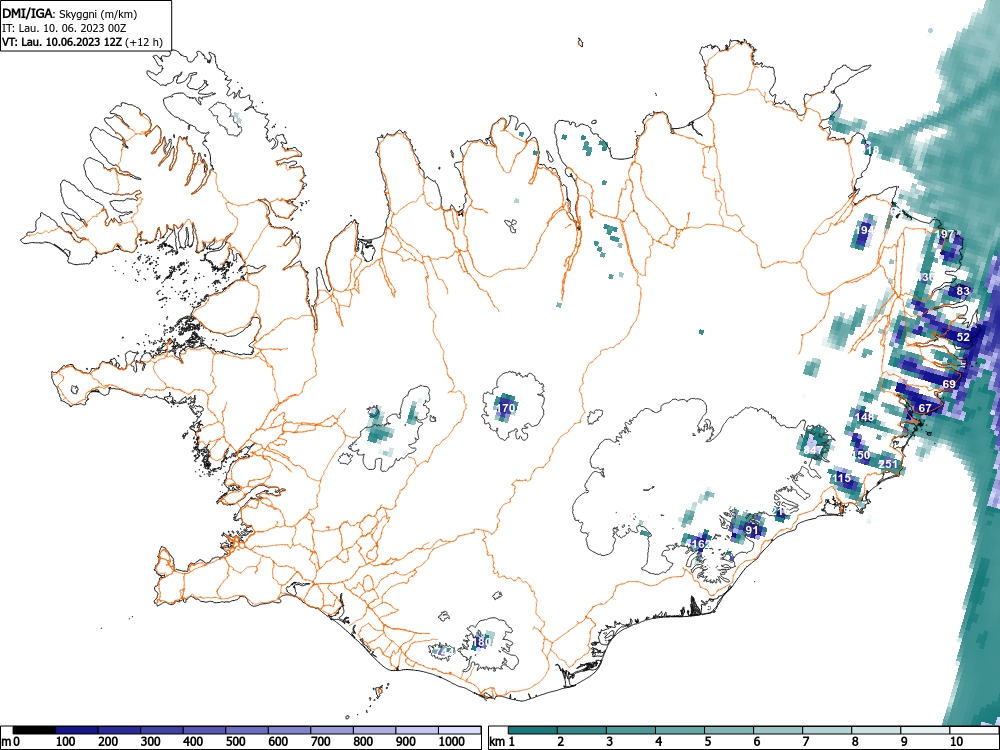Click the '10' label in the km legend
1000x750 pixels.
pos(956,742)
